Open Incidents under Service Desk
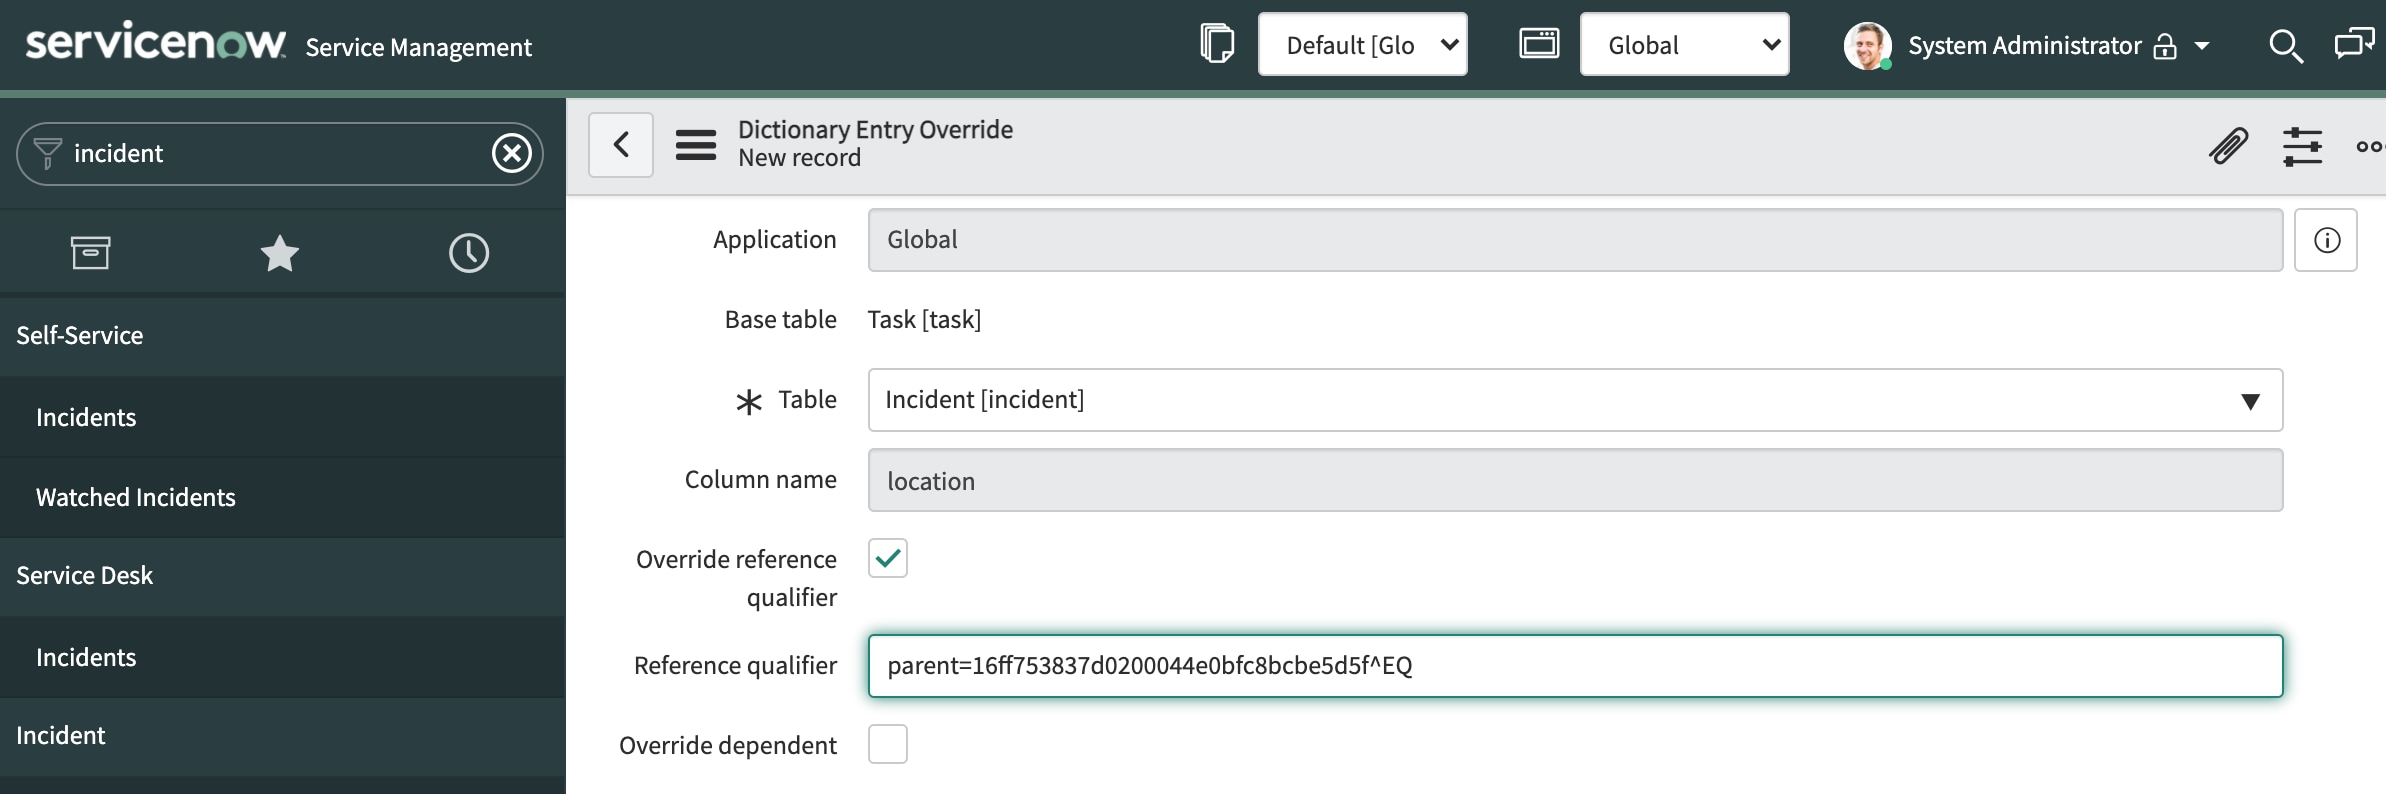The image size is (2386, 794). point(283,657)
